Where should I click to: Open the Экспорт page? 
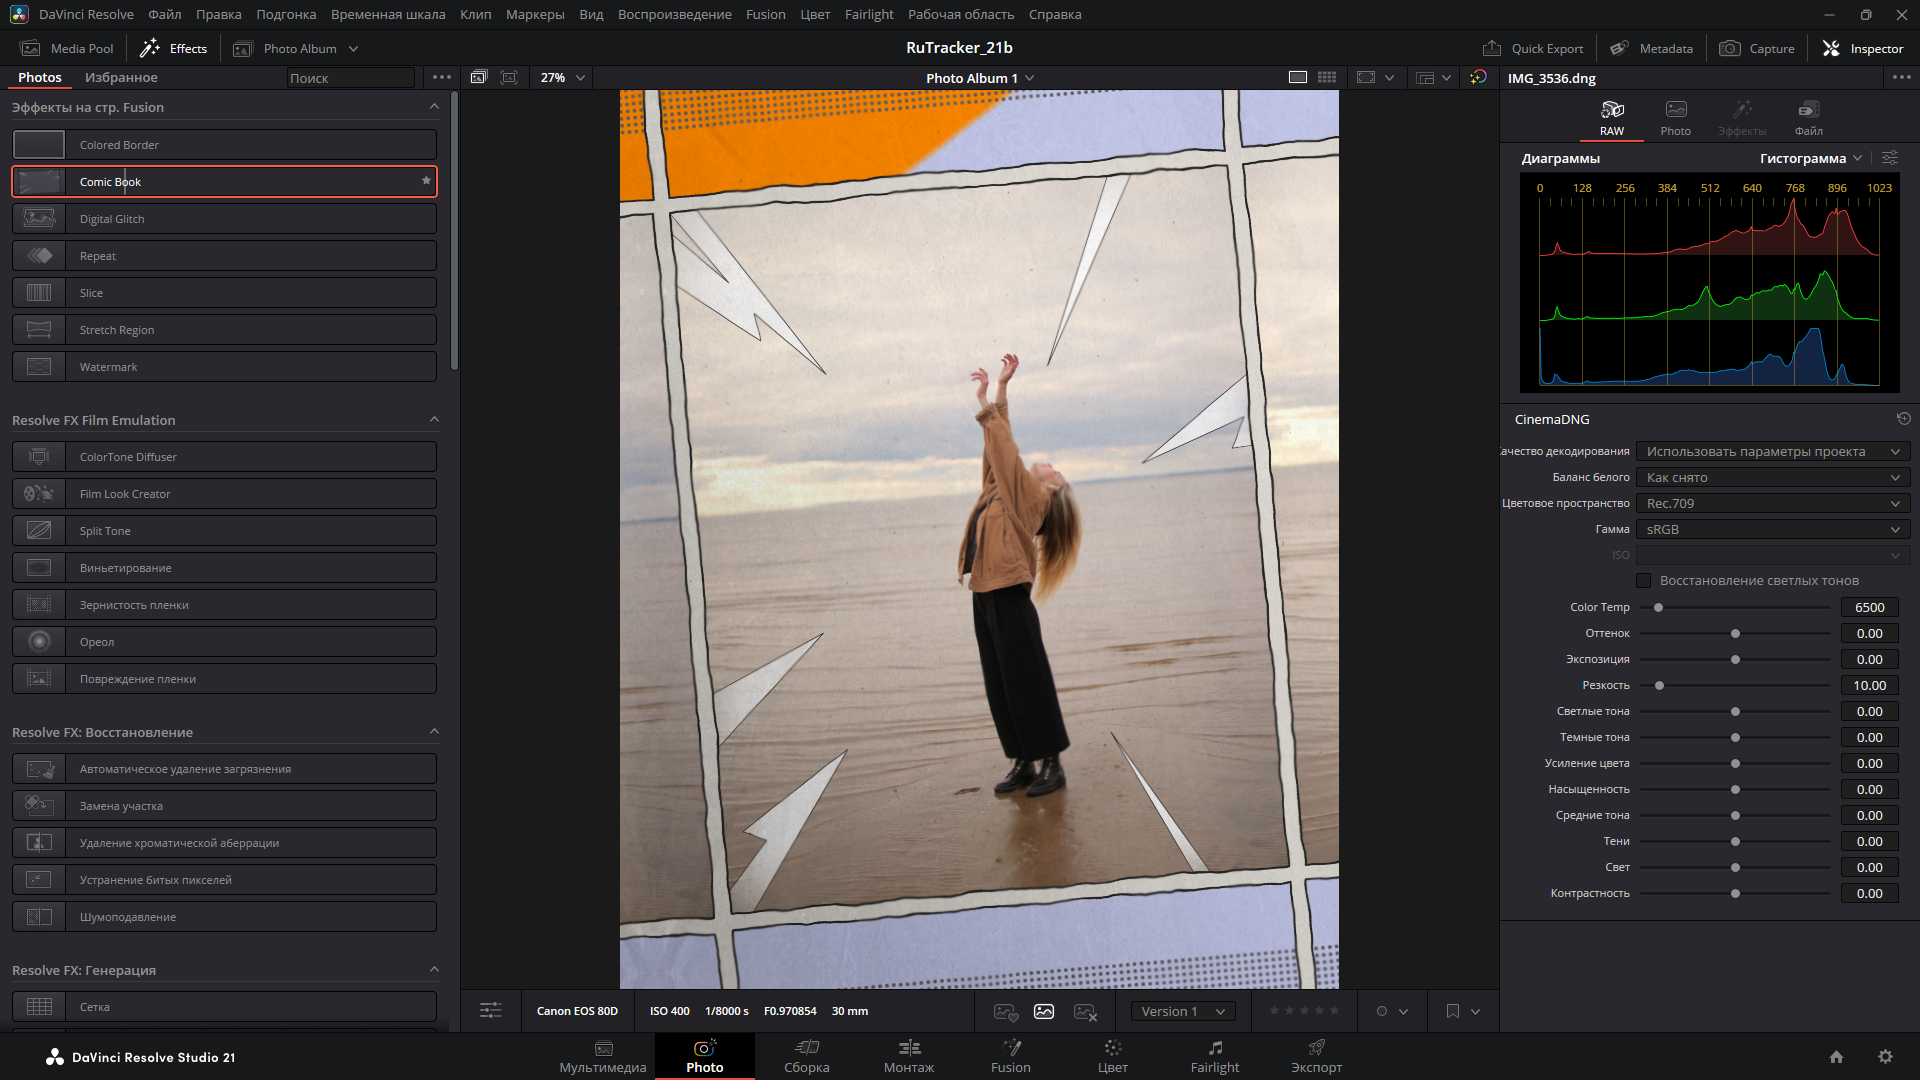coord(1317,1056)
